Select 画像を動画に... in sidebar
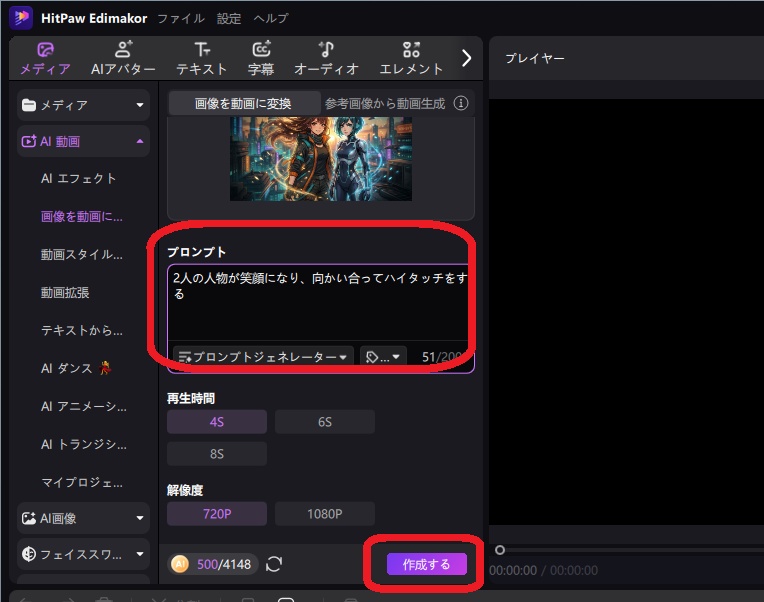 pos(82,216)
